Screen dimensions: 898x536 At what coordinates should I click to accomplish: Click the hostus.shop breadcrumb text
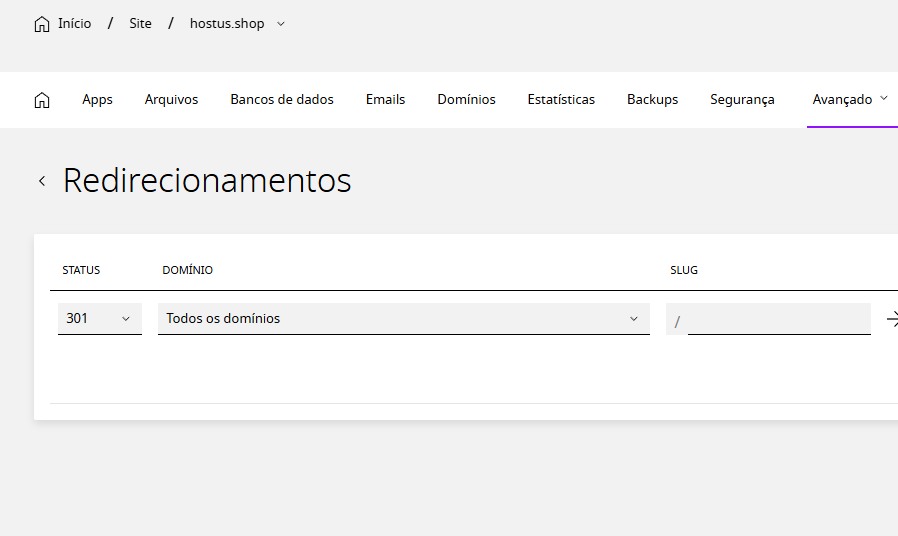227,23
